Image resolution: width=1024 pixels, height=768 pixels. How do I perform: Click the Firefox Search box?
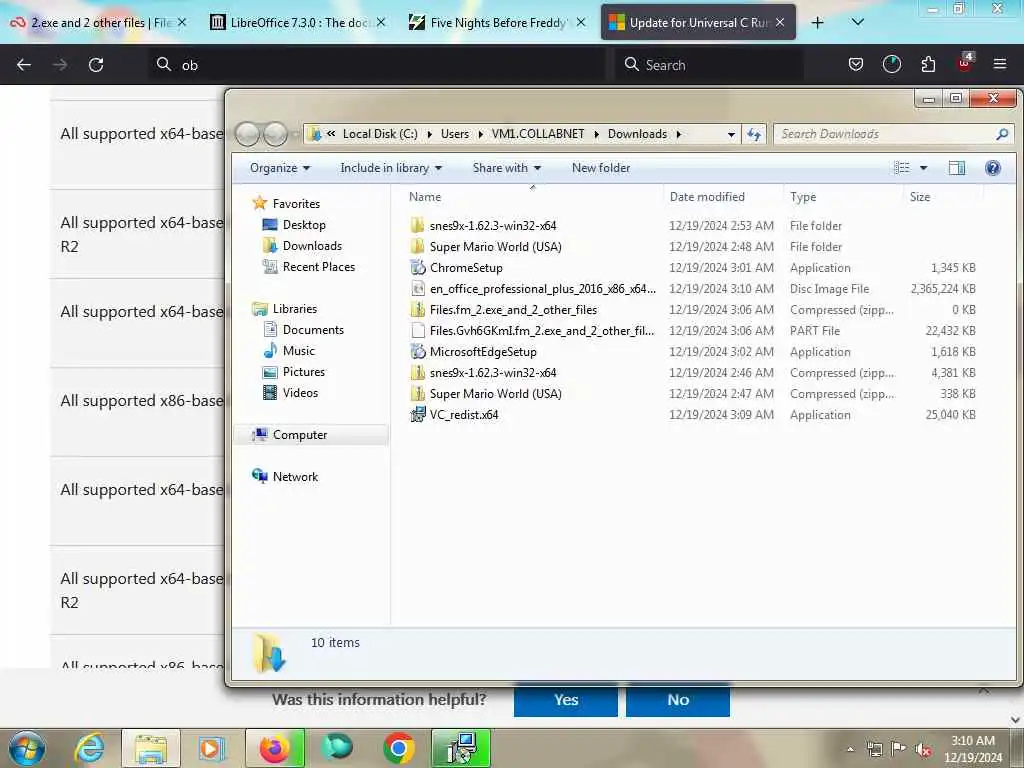click(709, 65)
